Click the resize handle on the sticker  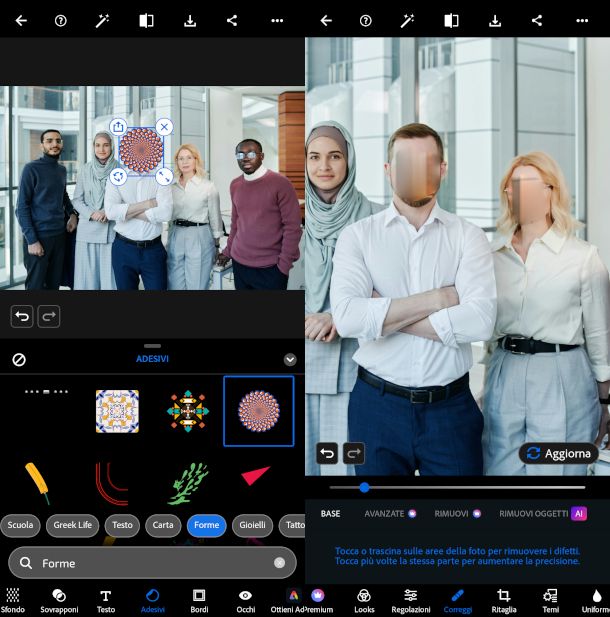tap(164, 176)
